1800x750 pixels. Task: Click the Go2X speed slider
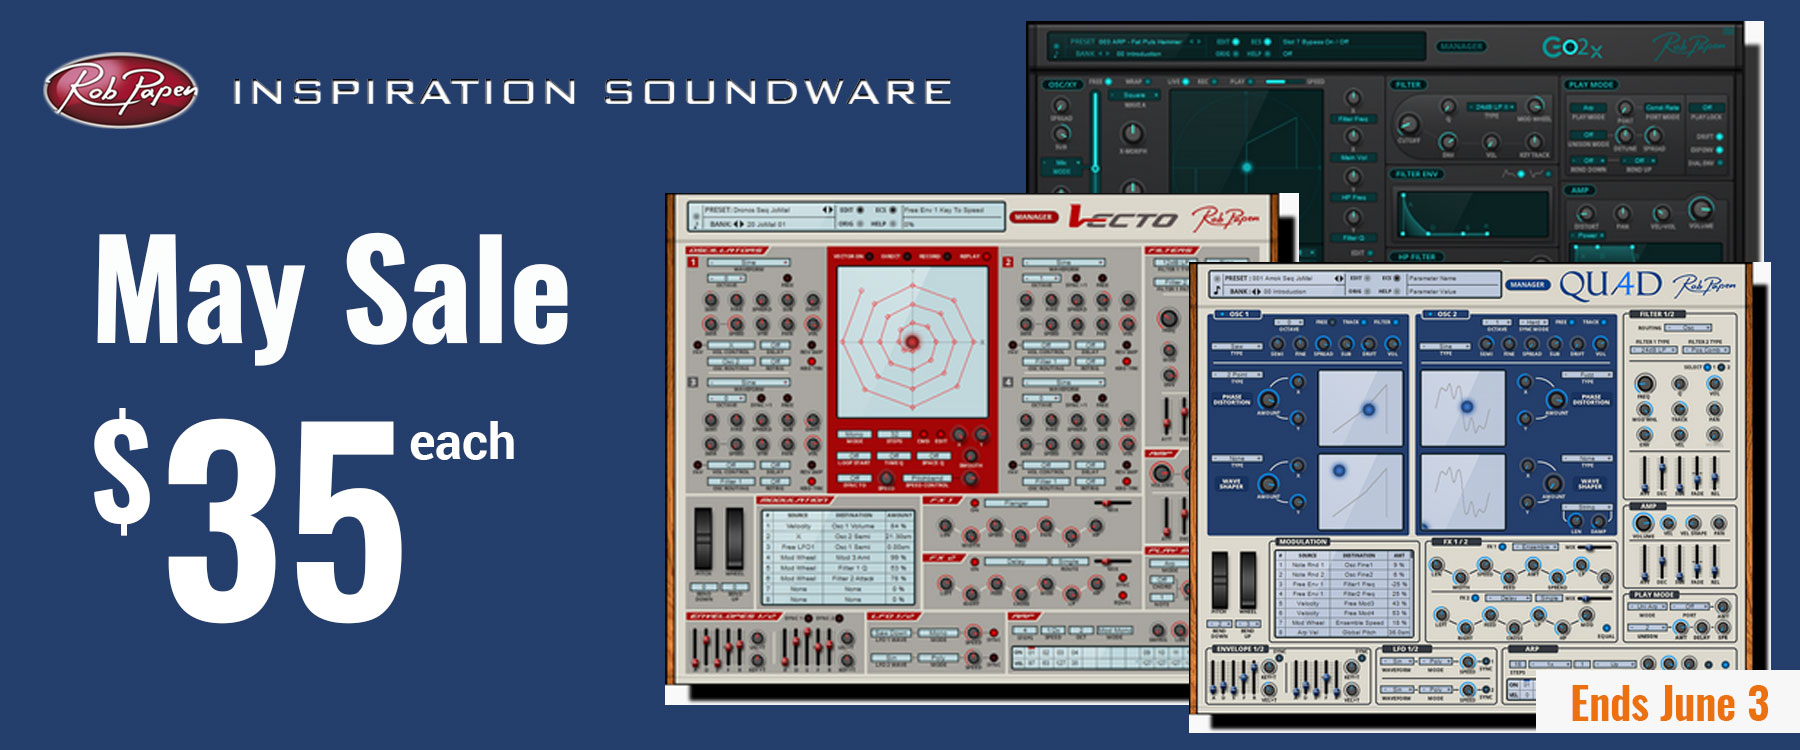[x=1284, y=81]
